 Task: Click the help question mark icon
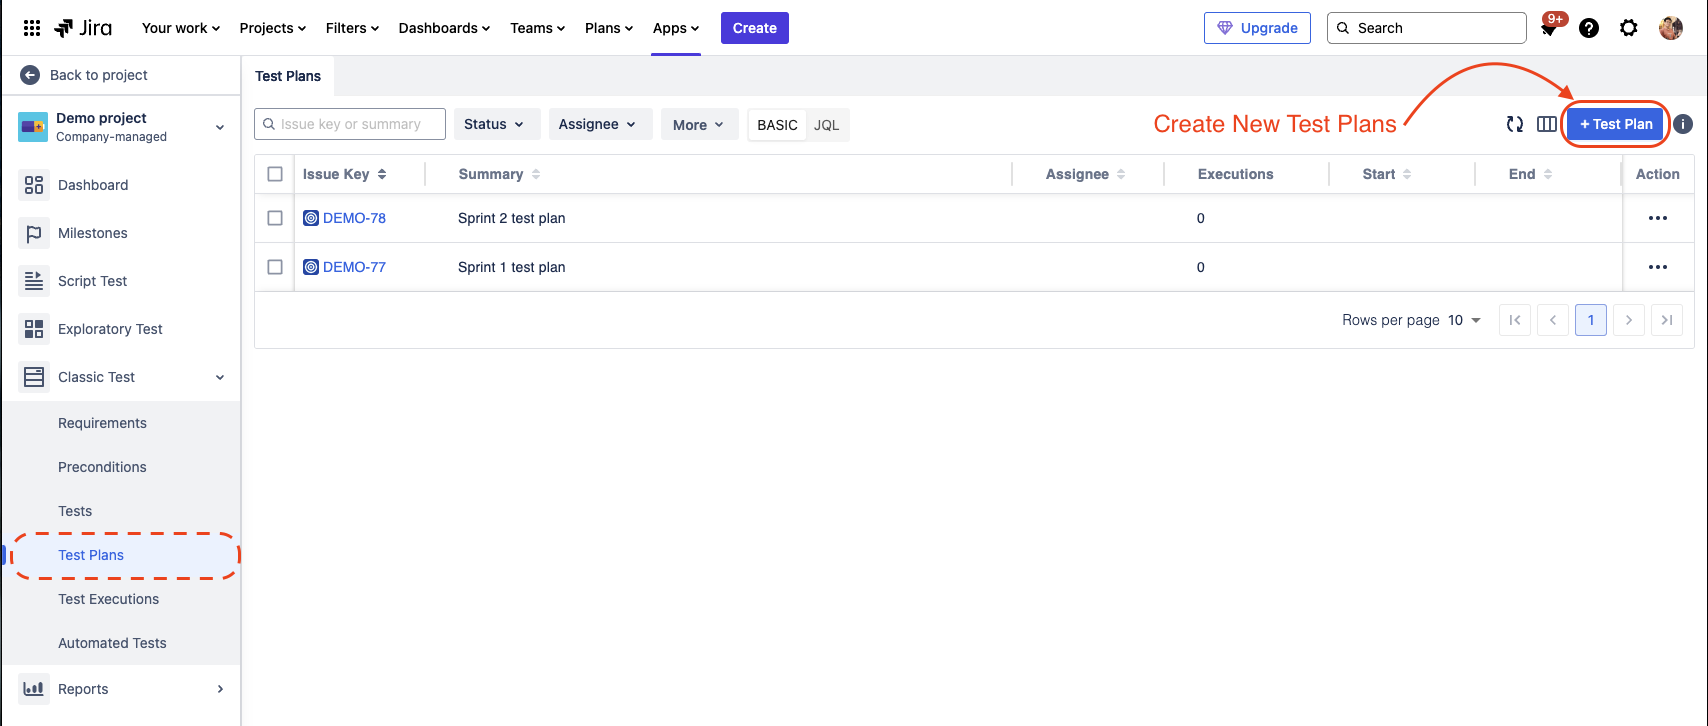click(x=1589, y=28)
